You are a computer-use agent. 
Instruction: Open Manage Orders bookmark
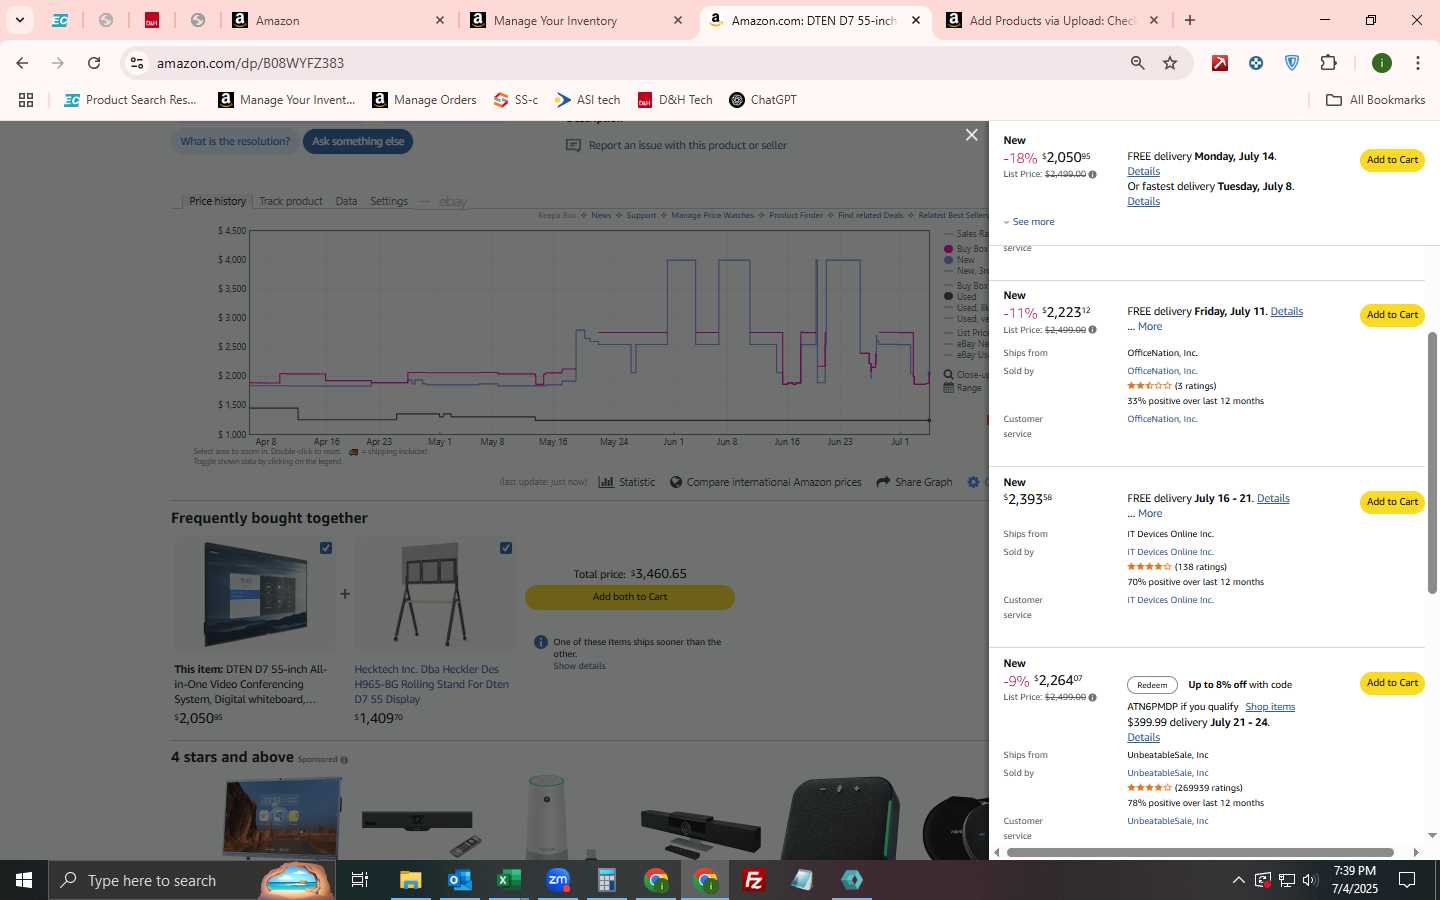pyautogui.click(x=424, y=100)
